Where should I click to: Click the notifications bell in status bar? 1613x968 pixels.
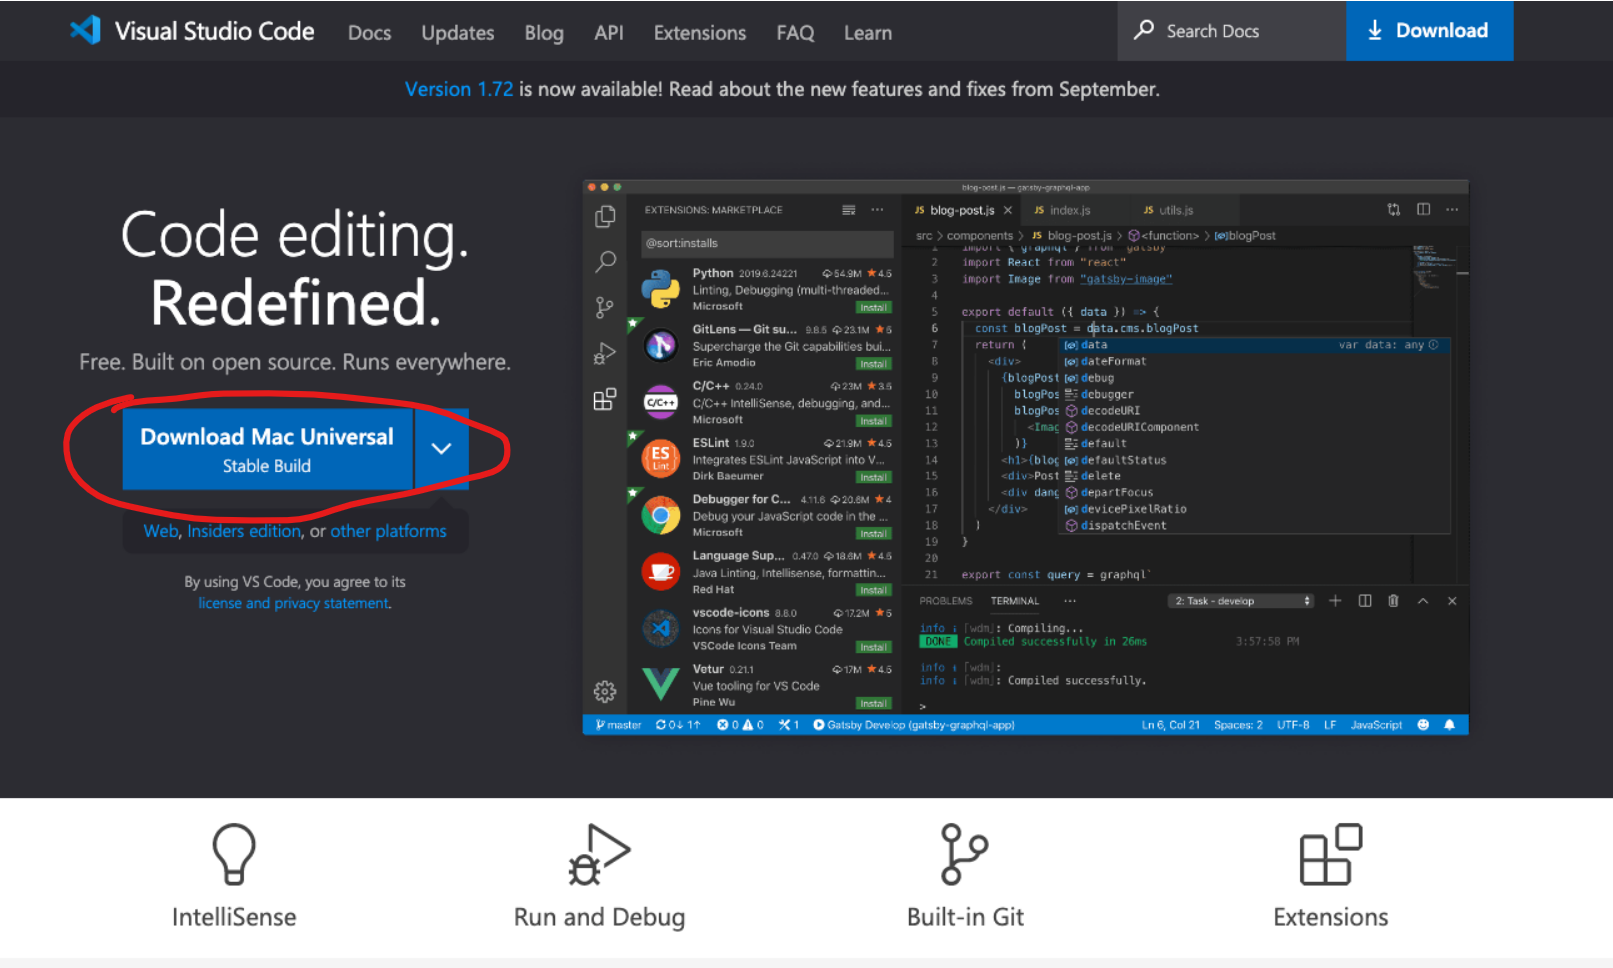[x=1449, y=725]
